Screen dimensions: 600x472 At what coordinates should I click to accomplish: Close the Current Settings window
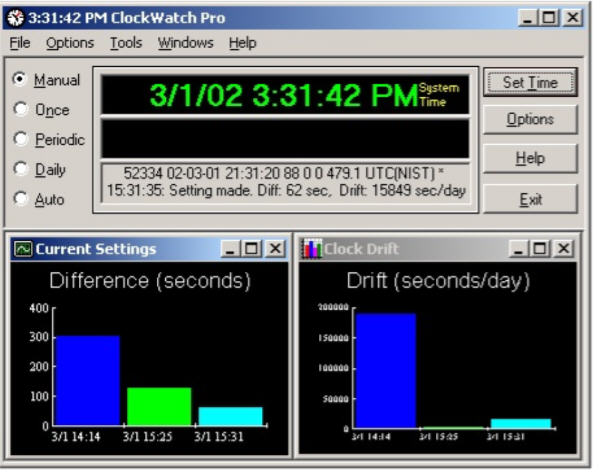(x=275, y=249)
